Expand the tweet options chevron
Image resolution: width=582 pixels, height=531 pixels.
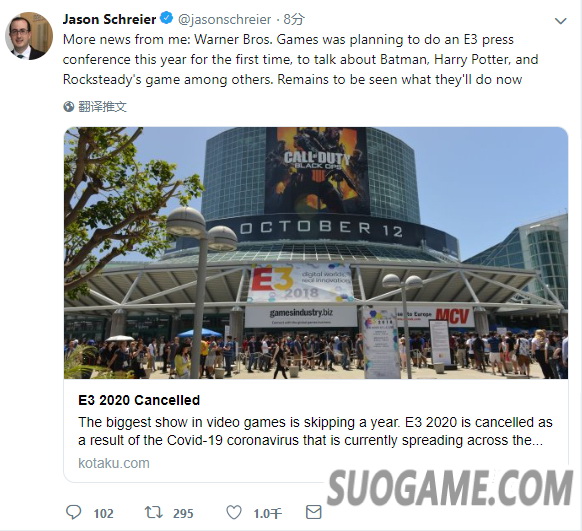point(560,21)
